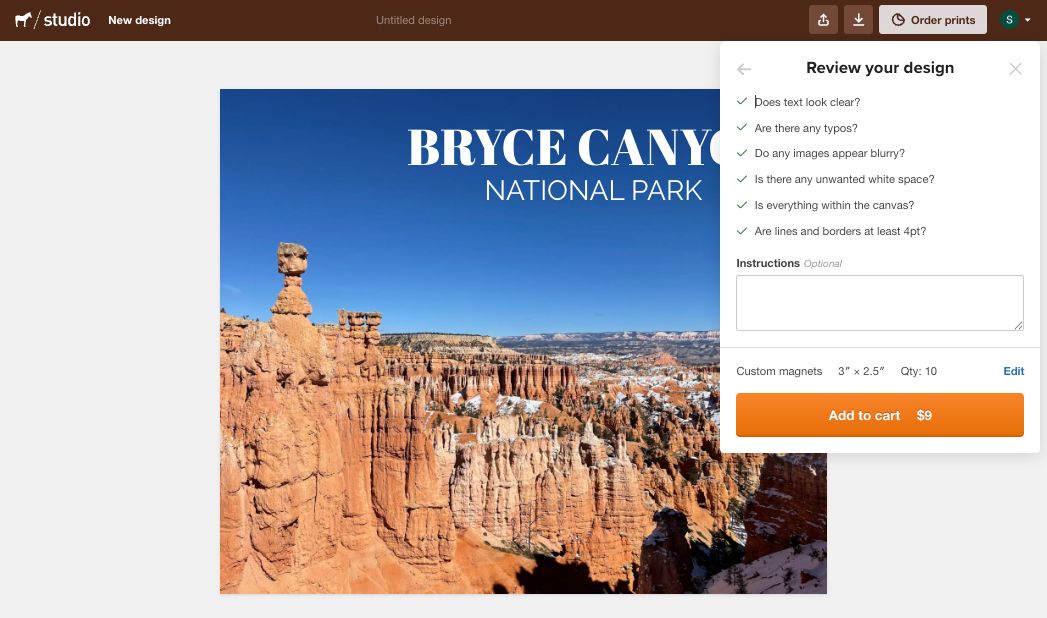Toggle the 'Are there any typos?' checkmark
The height and width of the screenshot is (618, 1047).
(x=742, y=128)
